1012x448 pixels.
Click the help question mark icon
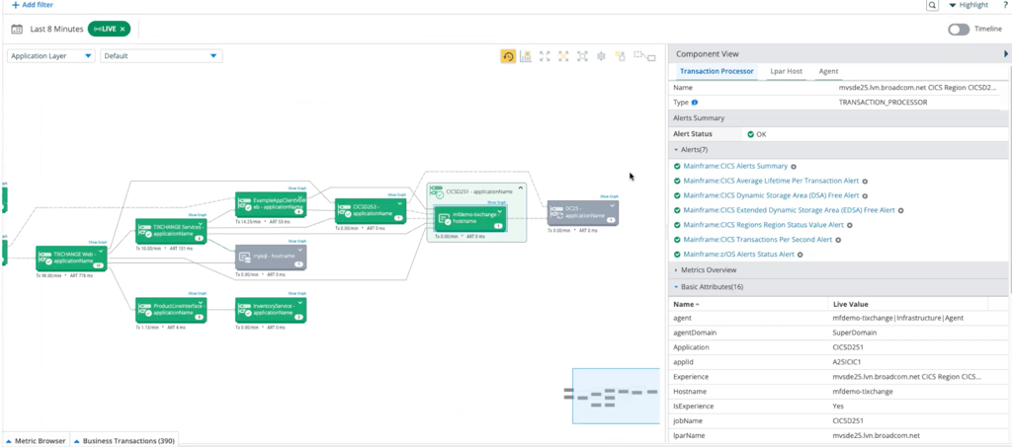pyautogui.click(x=1005, y=6)
